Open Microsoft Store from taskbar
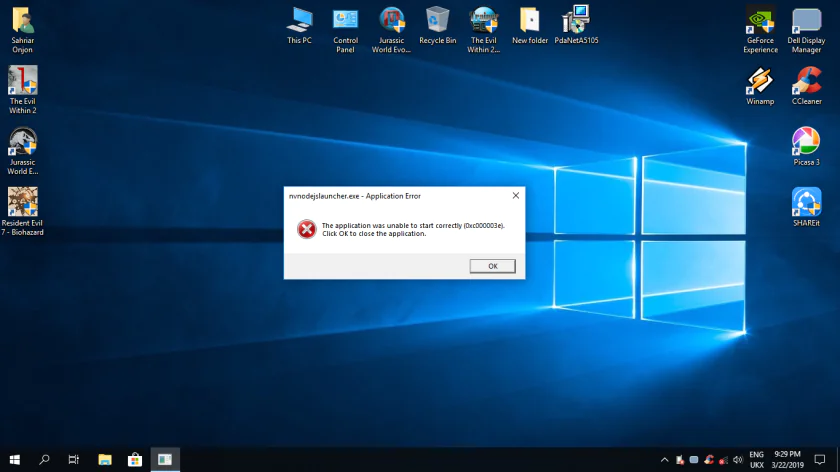 [x=135, y=460]
